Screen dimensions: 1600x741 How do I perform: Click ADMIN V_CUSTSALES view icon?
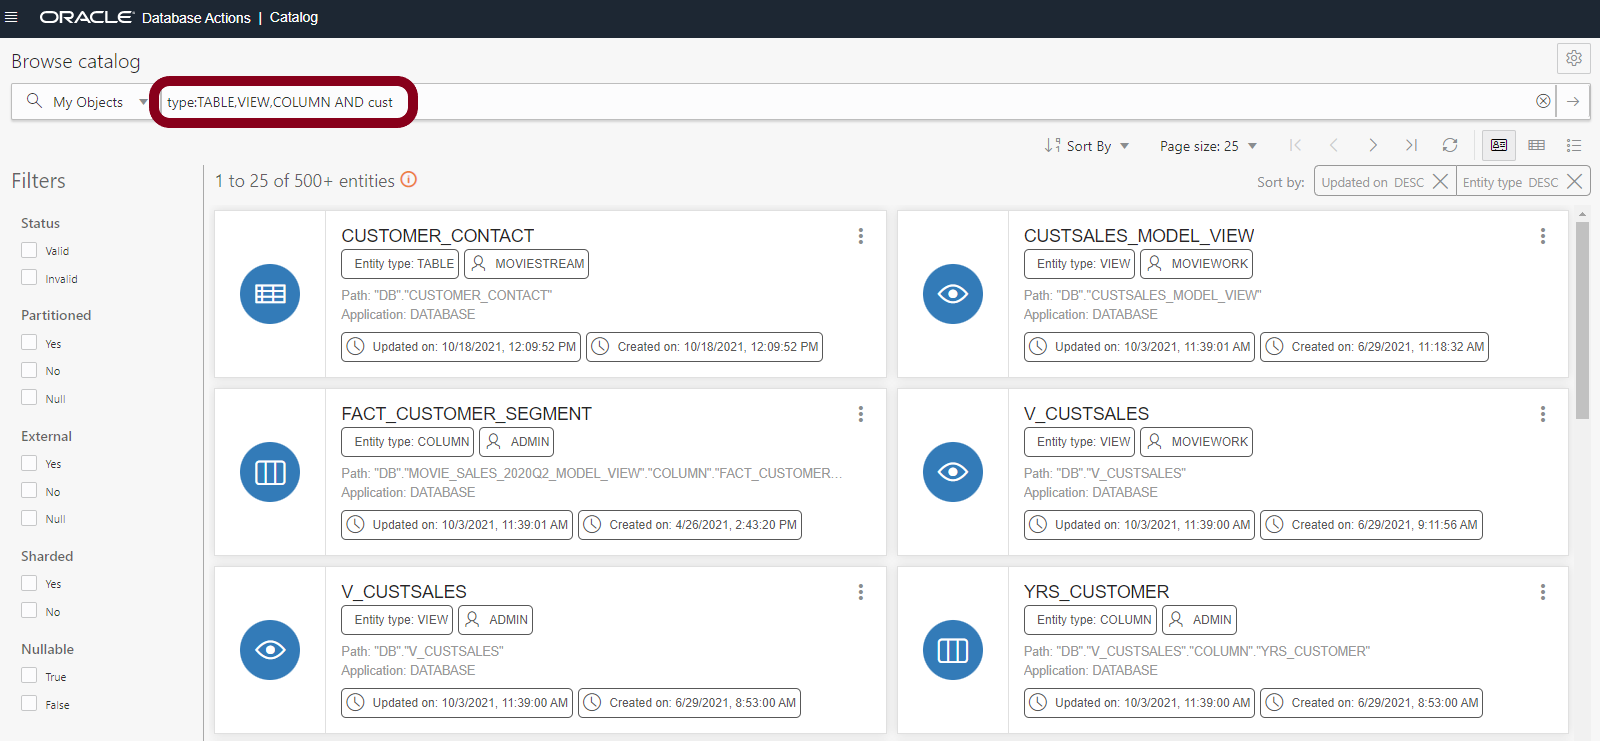[x=270, y=650]
